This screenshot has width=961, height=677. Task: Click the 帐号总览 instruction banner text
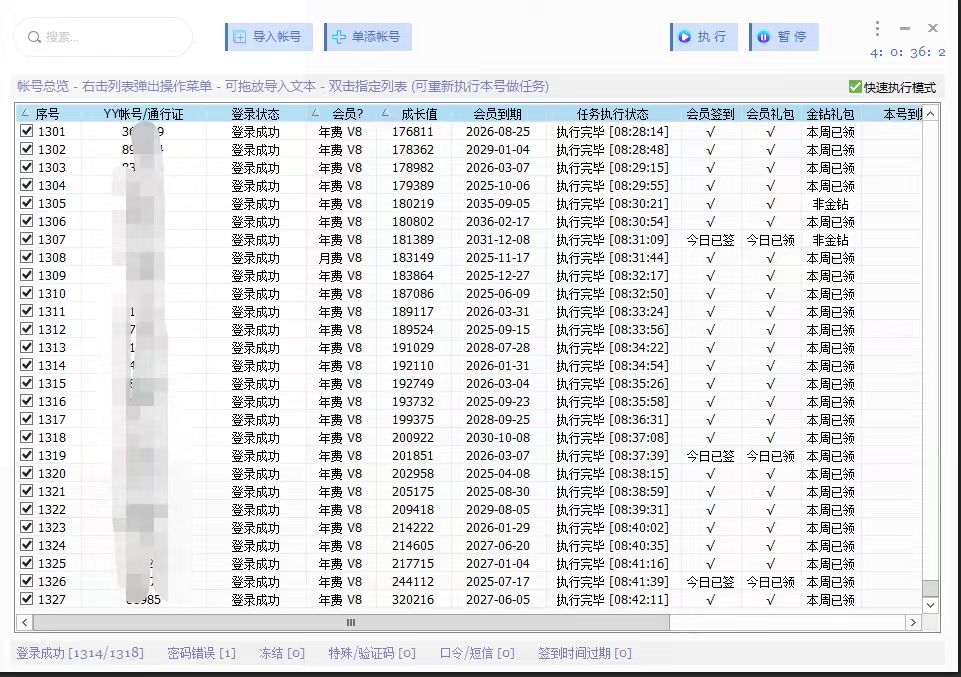pos(283,86)
